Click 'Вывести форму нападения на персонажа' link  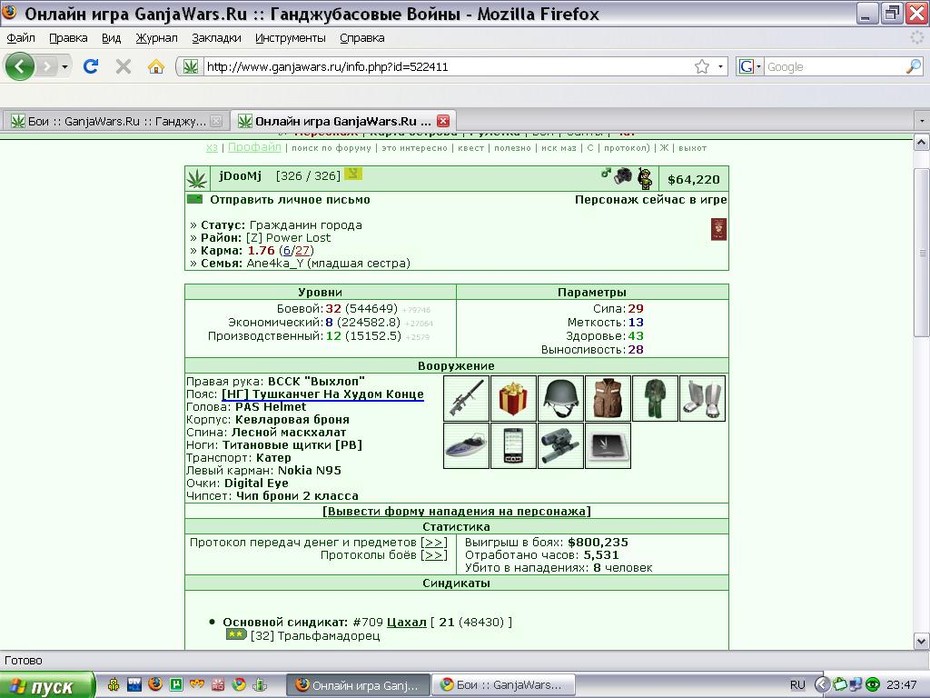(x=457, y=511)
